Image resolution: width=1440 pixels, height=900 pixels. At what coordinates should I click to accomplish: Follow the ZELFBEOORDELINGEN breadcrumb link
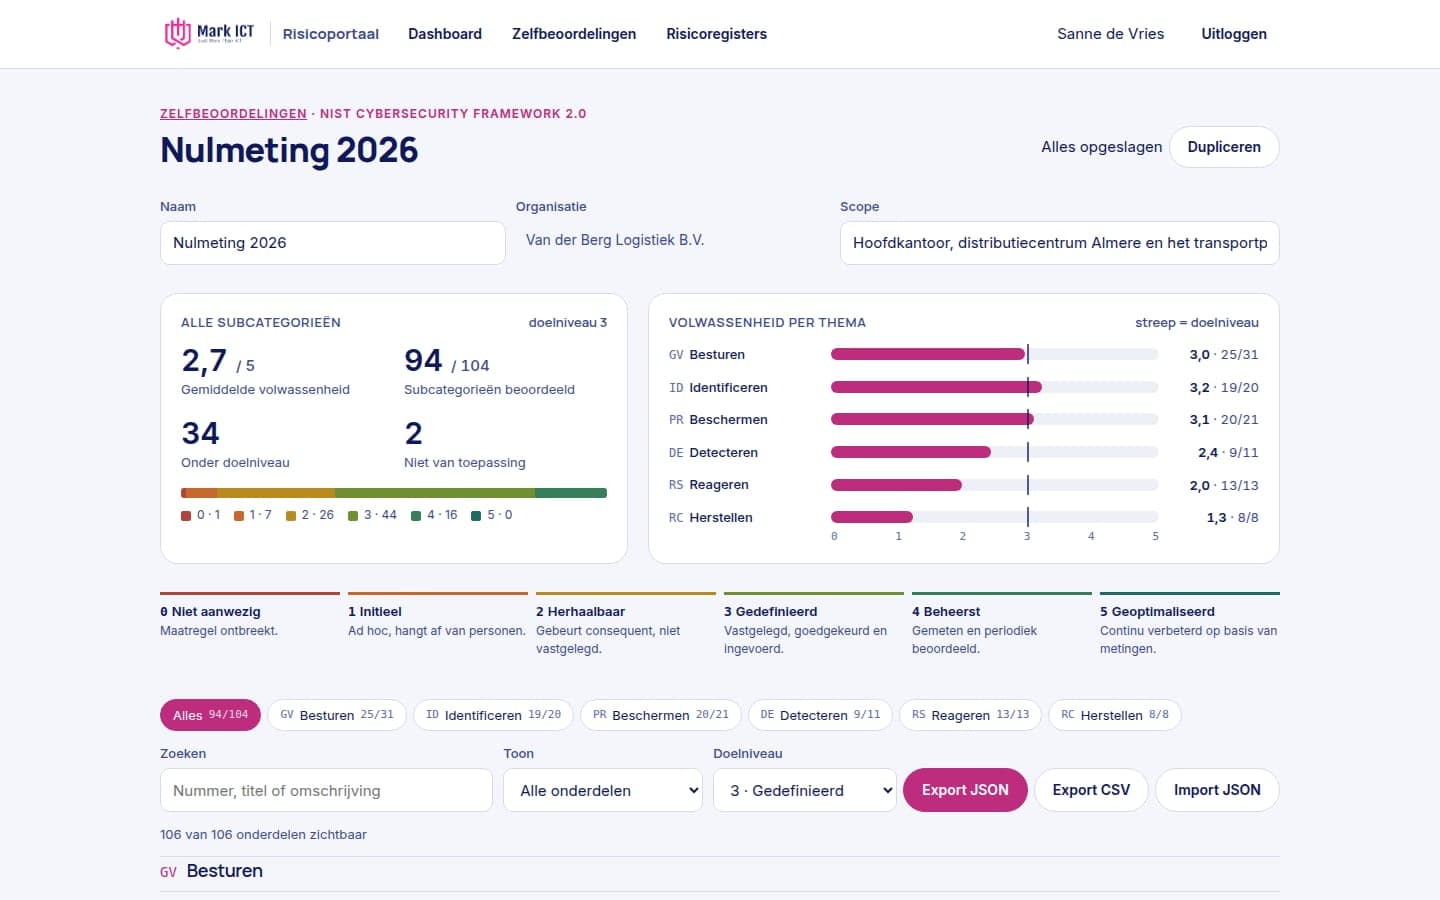(x=233, y=114)
